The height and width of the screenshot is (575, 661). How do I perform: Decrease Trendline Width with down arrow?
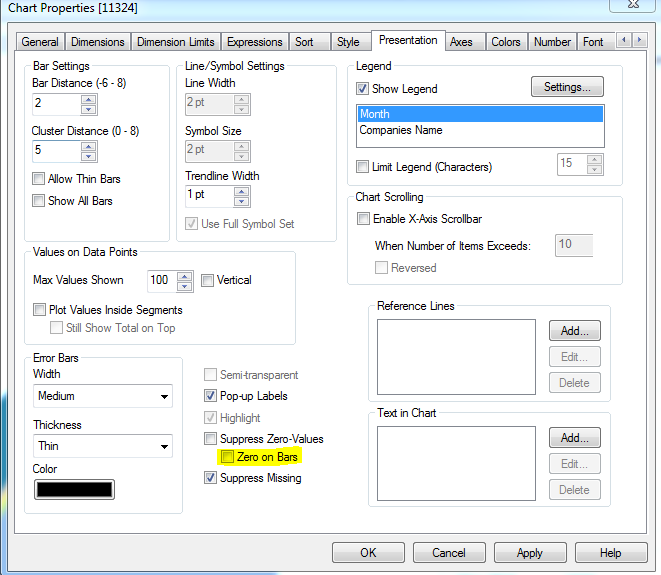point(242,202)
